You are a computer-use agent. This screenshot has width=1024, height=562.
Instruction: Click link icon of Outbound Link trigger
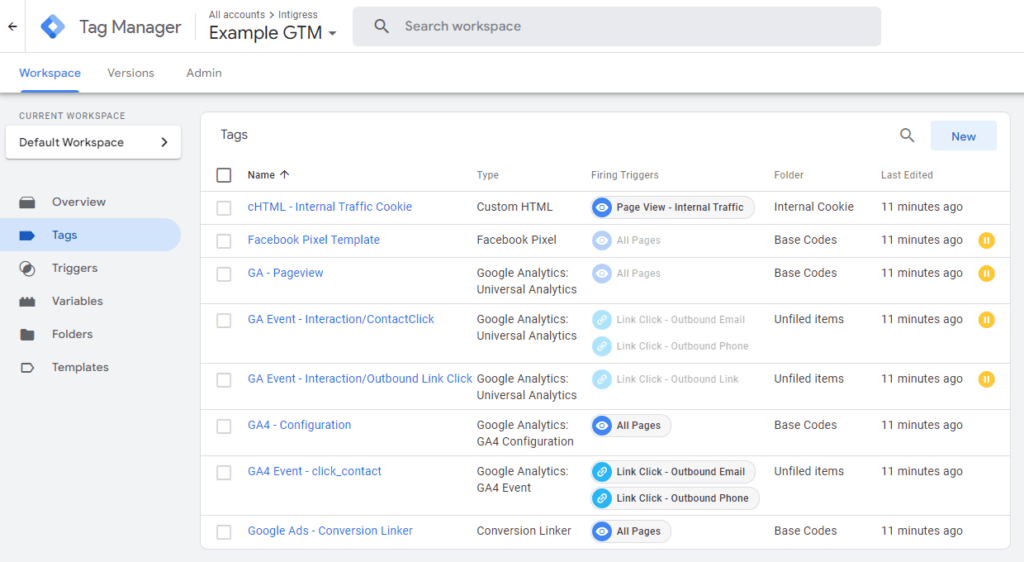click(601, 379)
